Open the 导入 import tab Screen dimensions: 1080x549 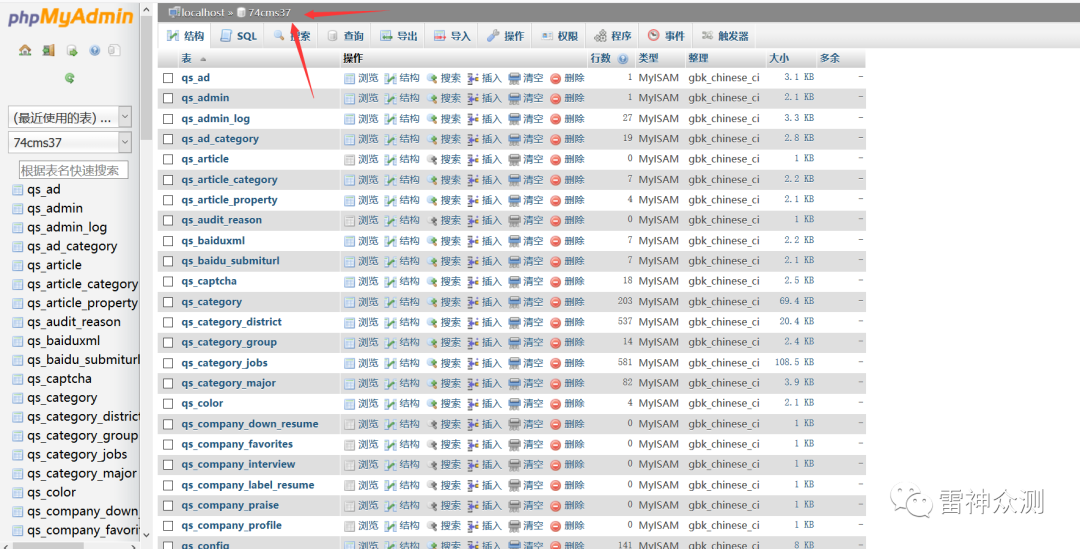[453, 36]
